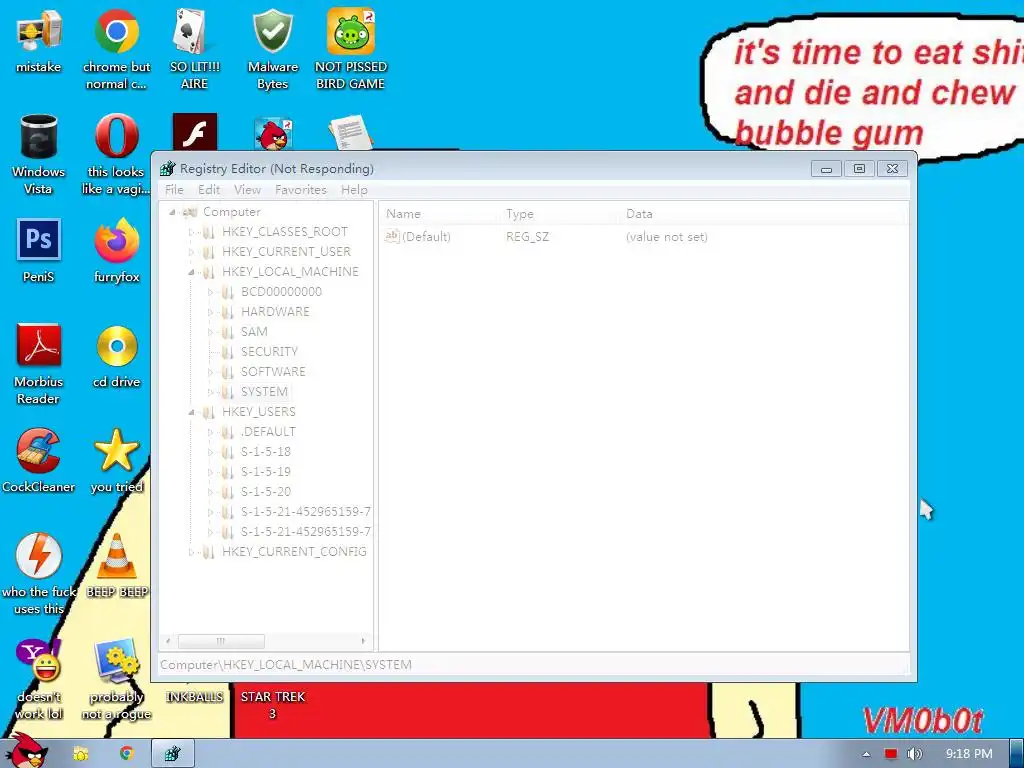Minimize the Registry Editor window
The height and width of the screenshot is (768, 1024).
tap(826, 168)
